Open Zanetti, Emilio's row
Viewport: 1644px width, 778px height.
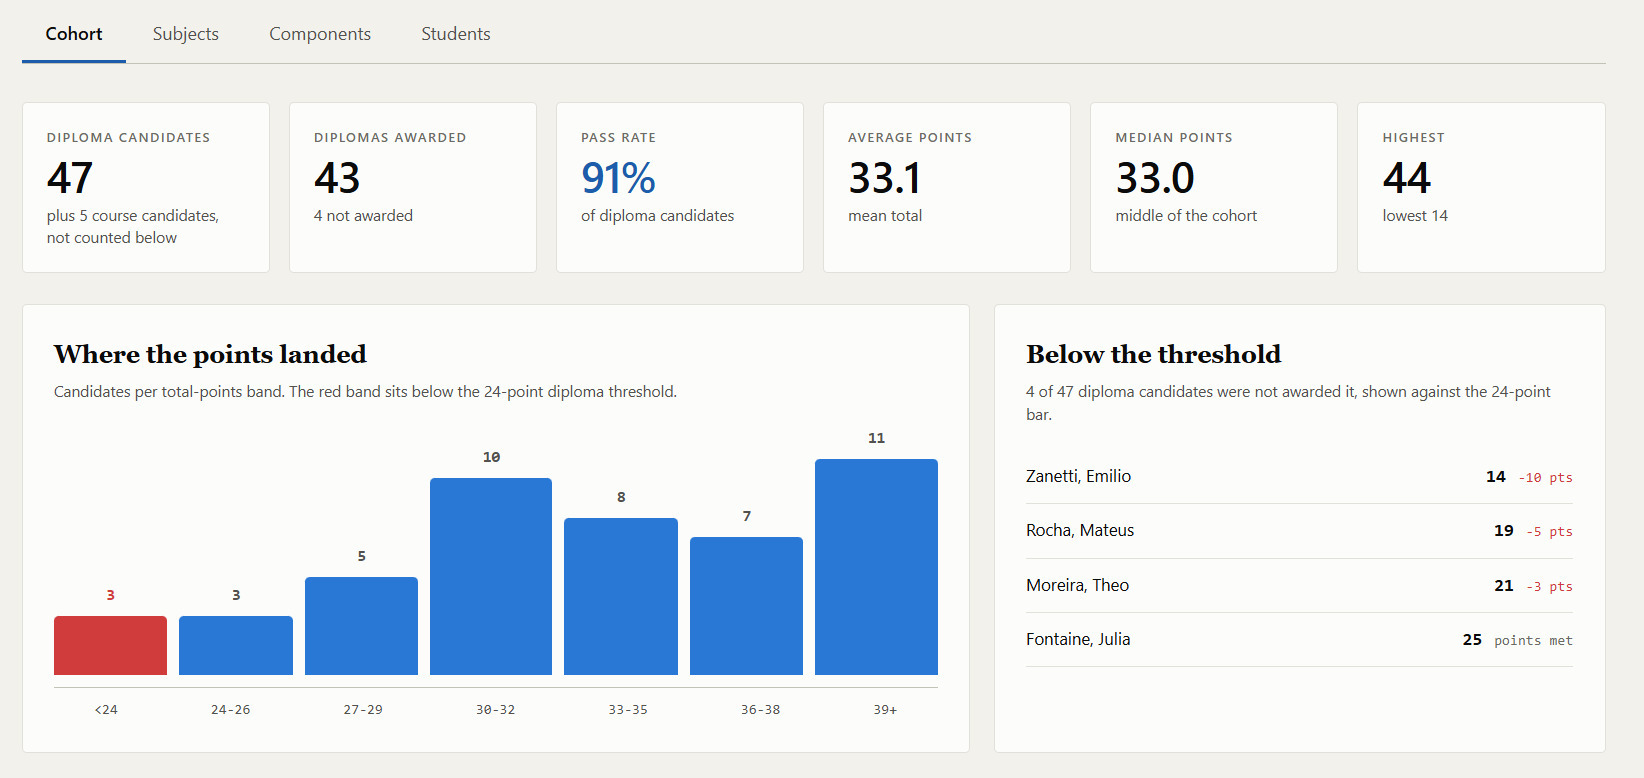[x=1299, y=477]
